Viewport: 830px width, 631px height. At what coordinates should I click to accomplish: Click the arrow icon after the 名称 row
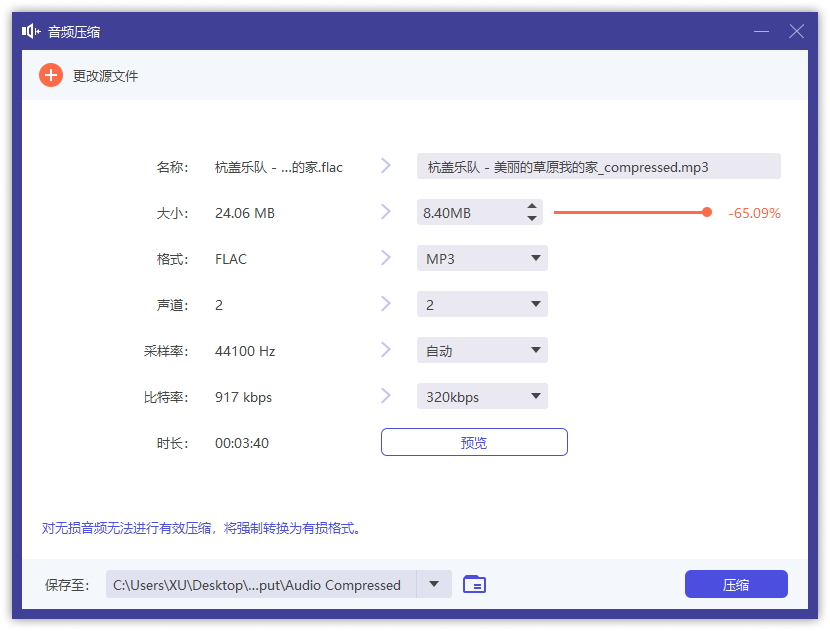coord(386,166)
